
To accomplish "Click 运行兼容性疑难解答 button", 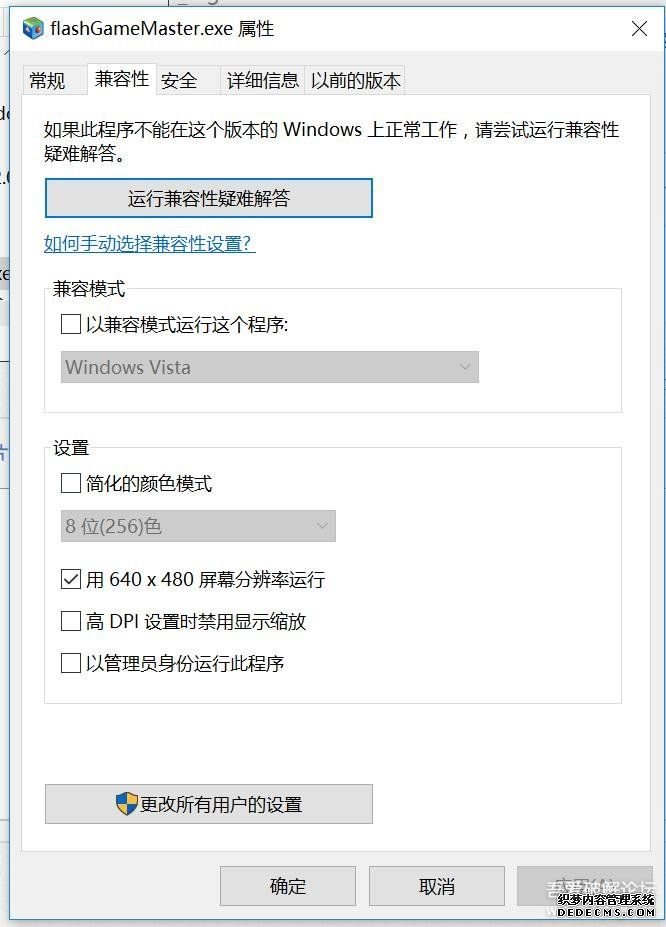I will pos(209,198).
